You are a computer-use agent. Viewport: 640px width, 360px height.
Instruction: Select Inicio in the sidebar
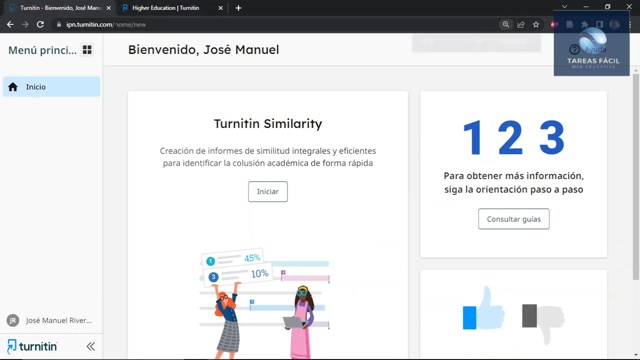pyautogui.click(x=51, y=87)
